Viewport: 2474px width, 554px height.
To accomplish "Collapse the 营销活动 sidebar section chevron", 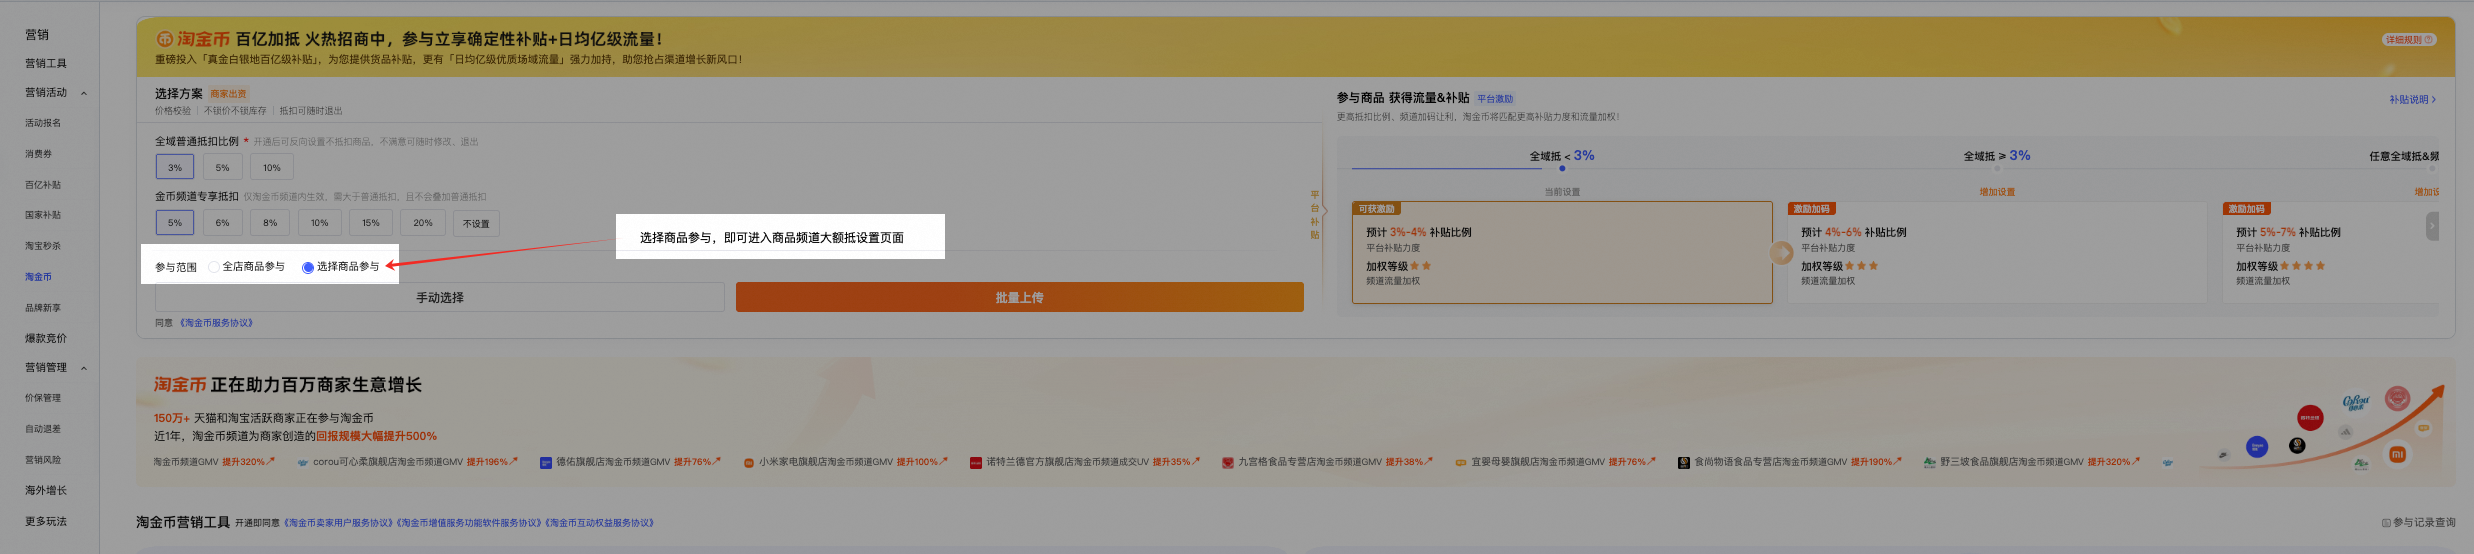I will tap(84, 93).
